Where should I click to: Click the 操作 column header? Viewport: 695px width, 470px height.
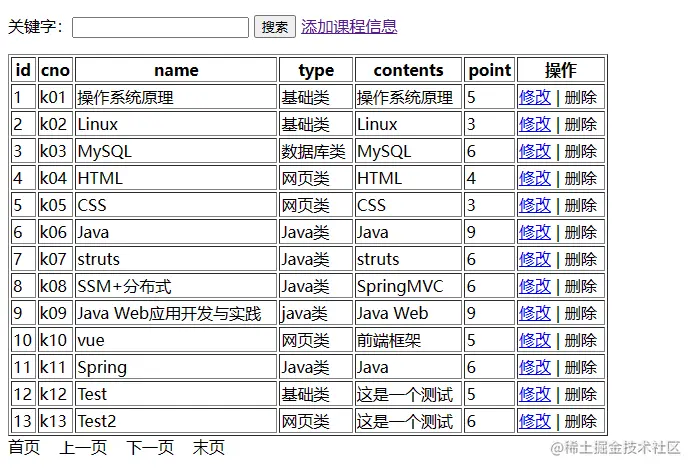coord(561,70)
